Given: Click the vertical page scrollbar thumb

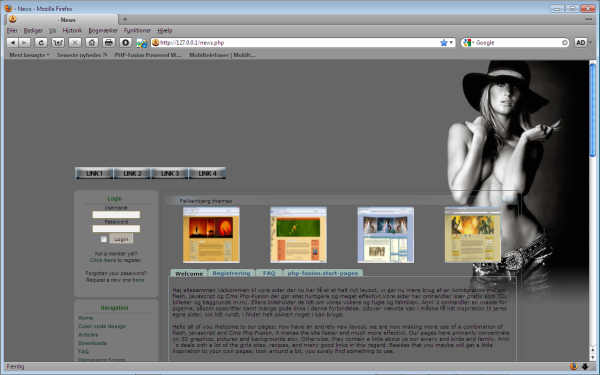Looking at the screenshot, I should [593, 111].
